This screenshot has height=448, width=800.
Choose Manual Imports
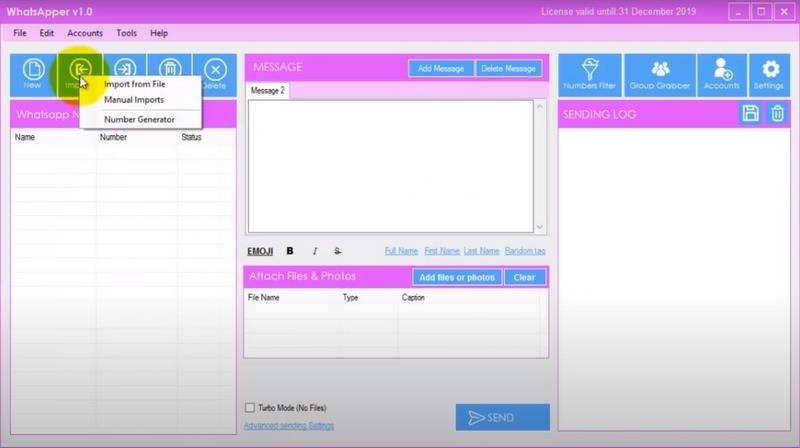pyautogui.click(x=134, y=100)
